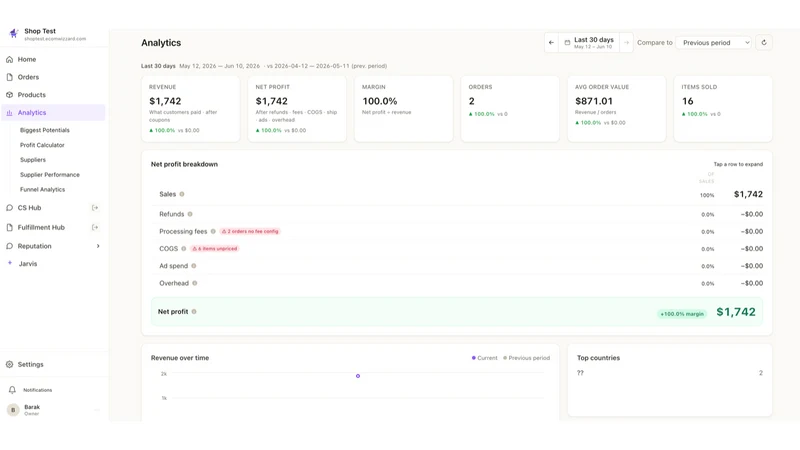Click the '6 items unpriced' warning badge
800x450 pixels.
click(x=215, y=249)
